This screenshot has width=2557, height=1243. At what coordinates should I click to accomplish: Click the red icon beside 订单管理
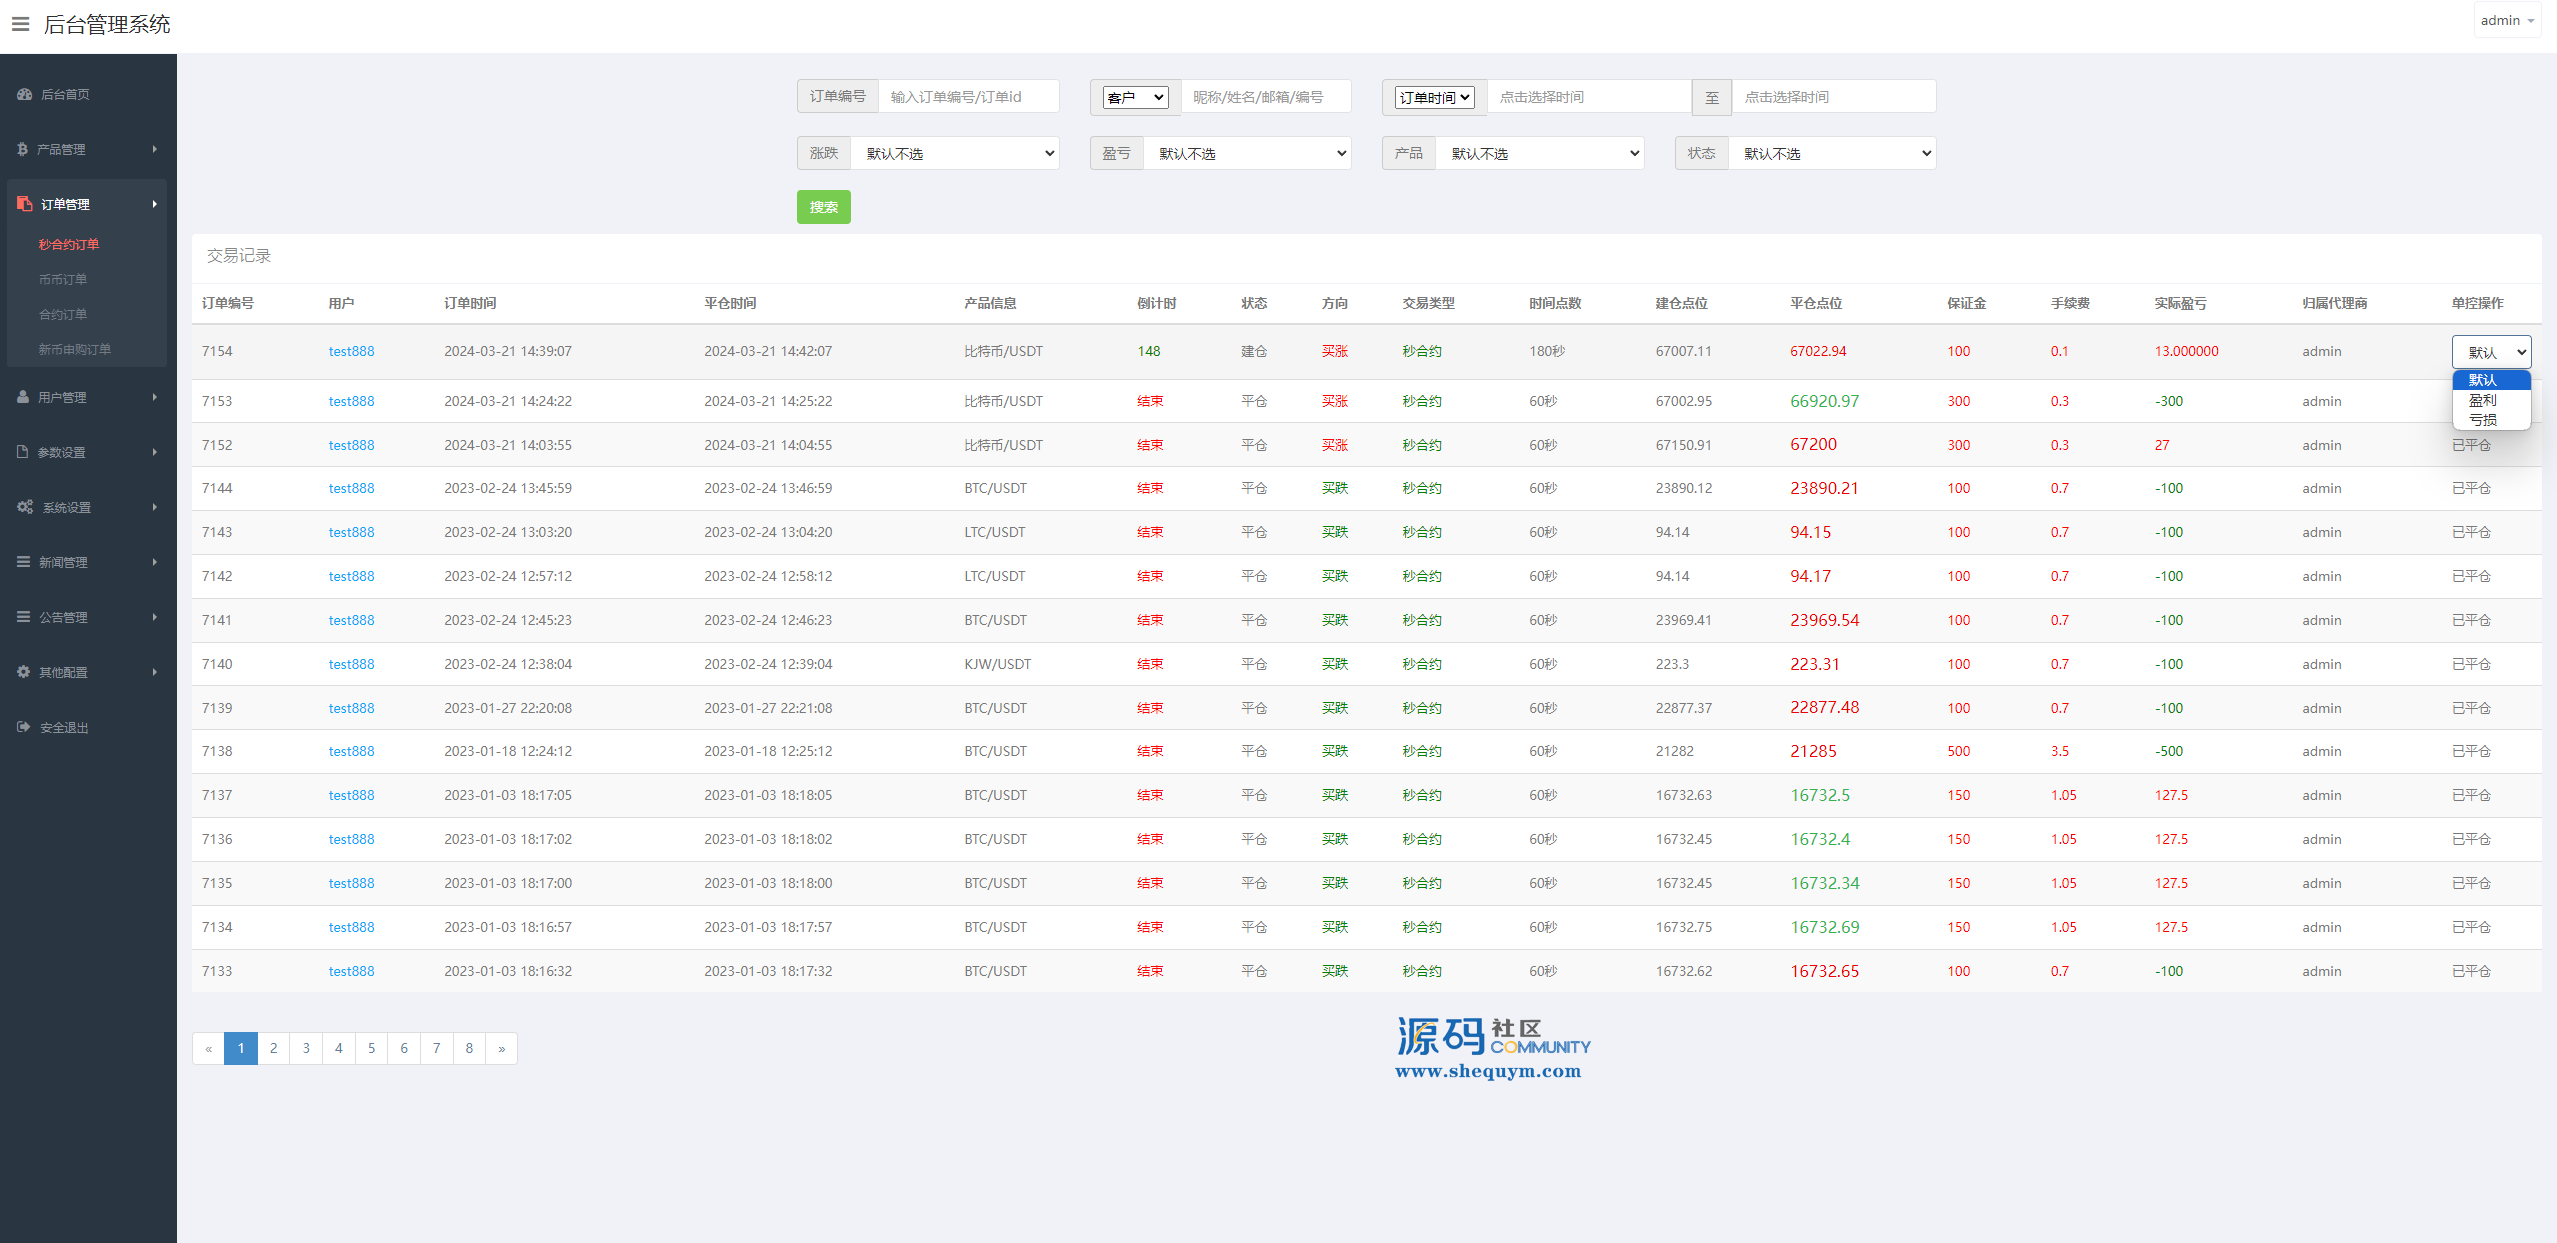click(25, 204)
